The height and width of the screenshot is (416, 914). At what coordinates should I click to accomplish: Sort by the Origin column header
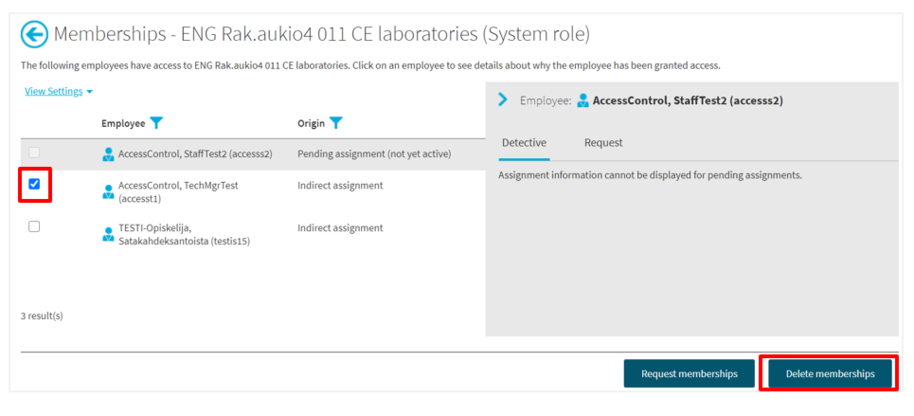coord(311,124)
